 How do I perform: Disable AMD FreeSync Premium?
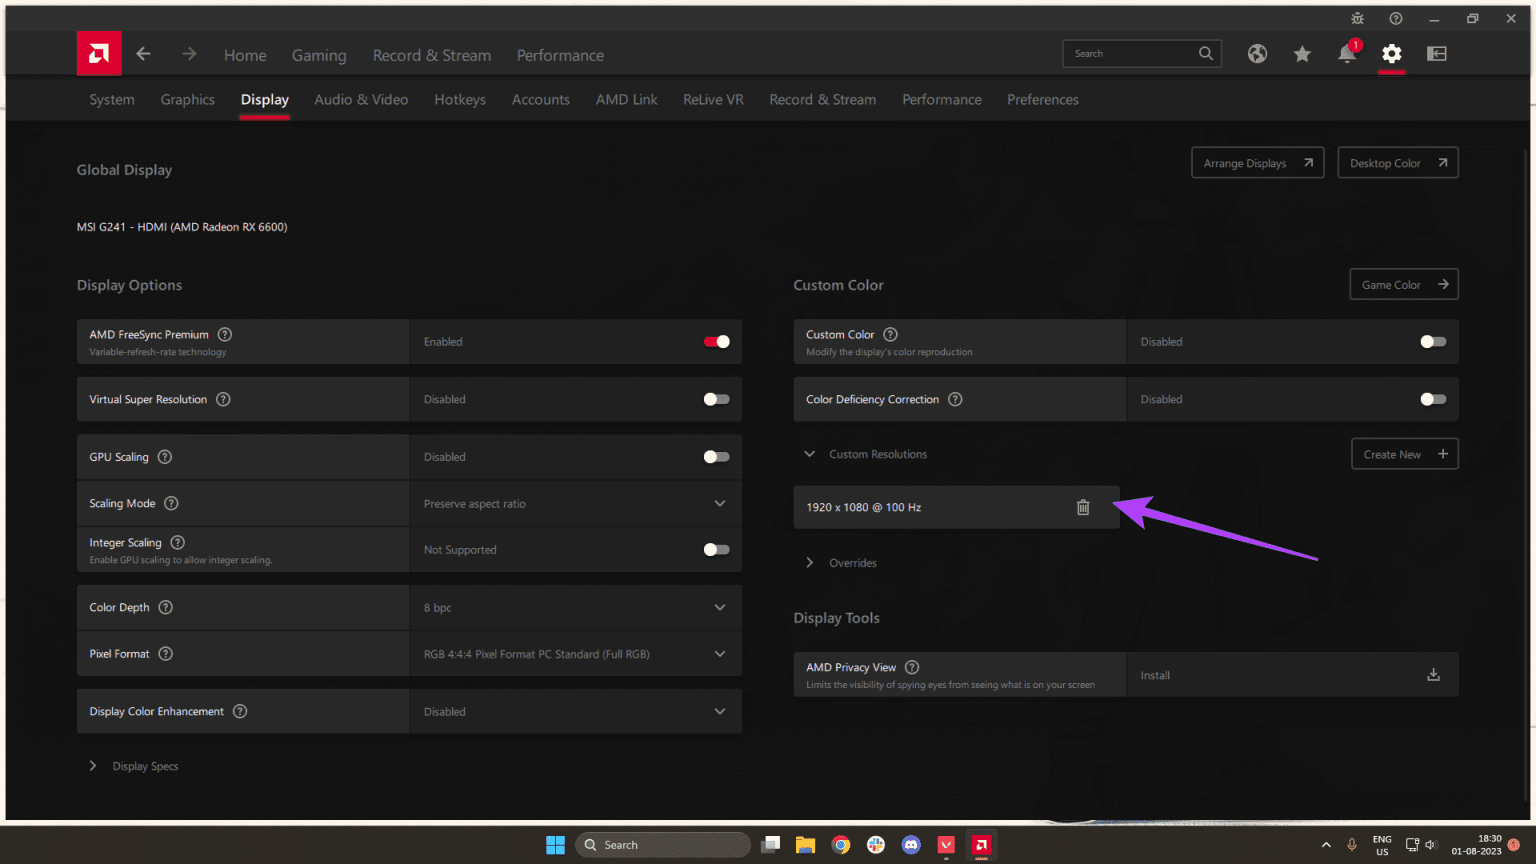point(716,341)
